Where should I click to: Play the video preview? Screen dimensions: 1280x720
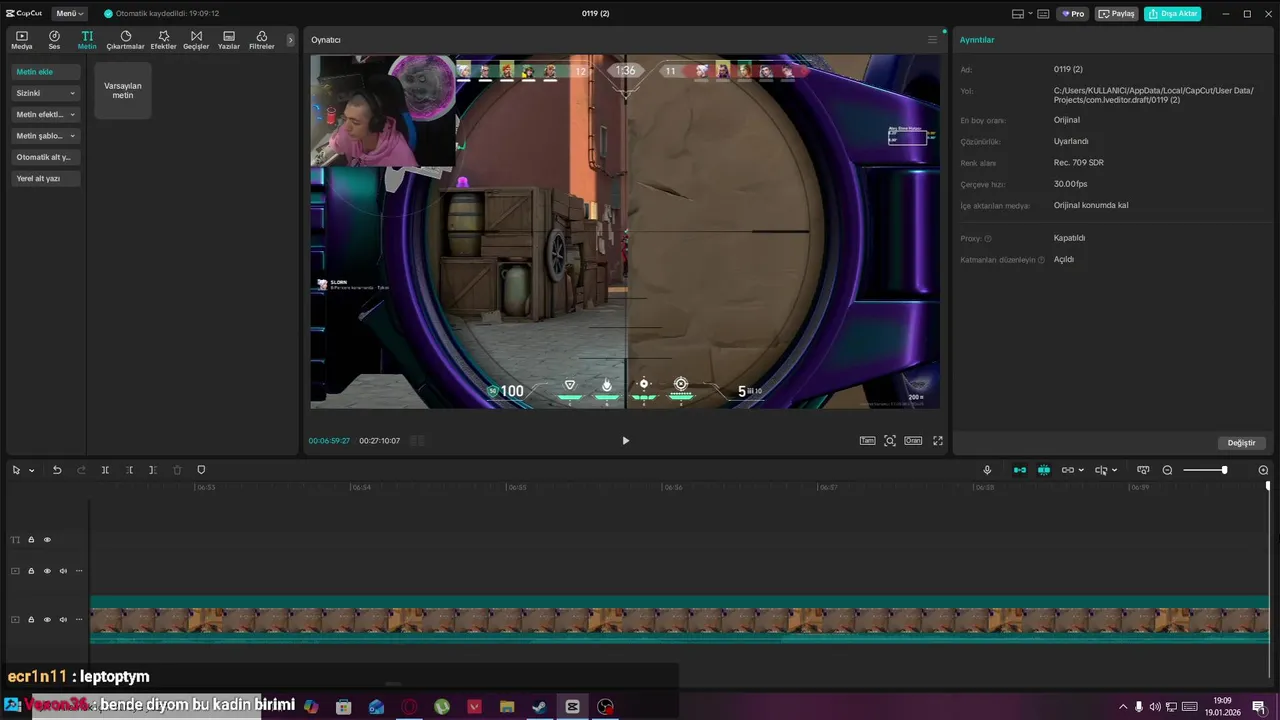point(626,441)
